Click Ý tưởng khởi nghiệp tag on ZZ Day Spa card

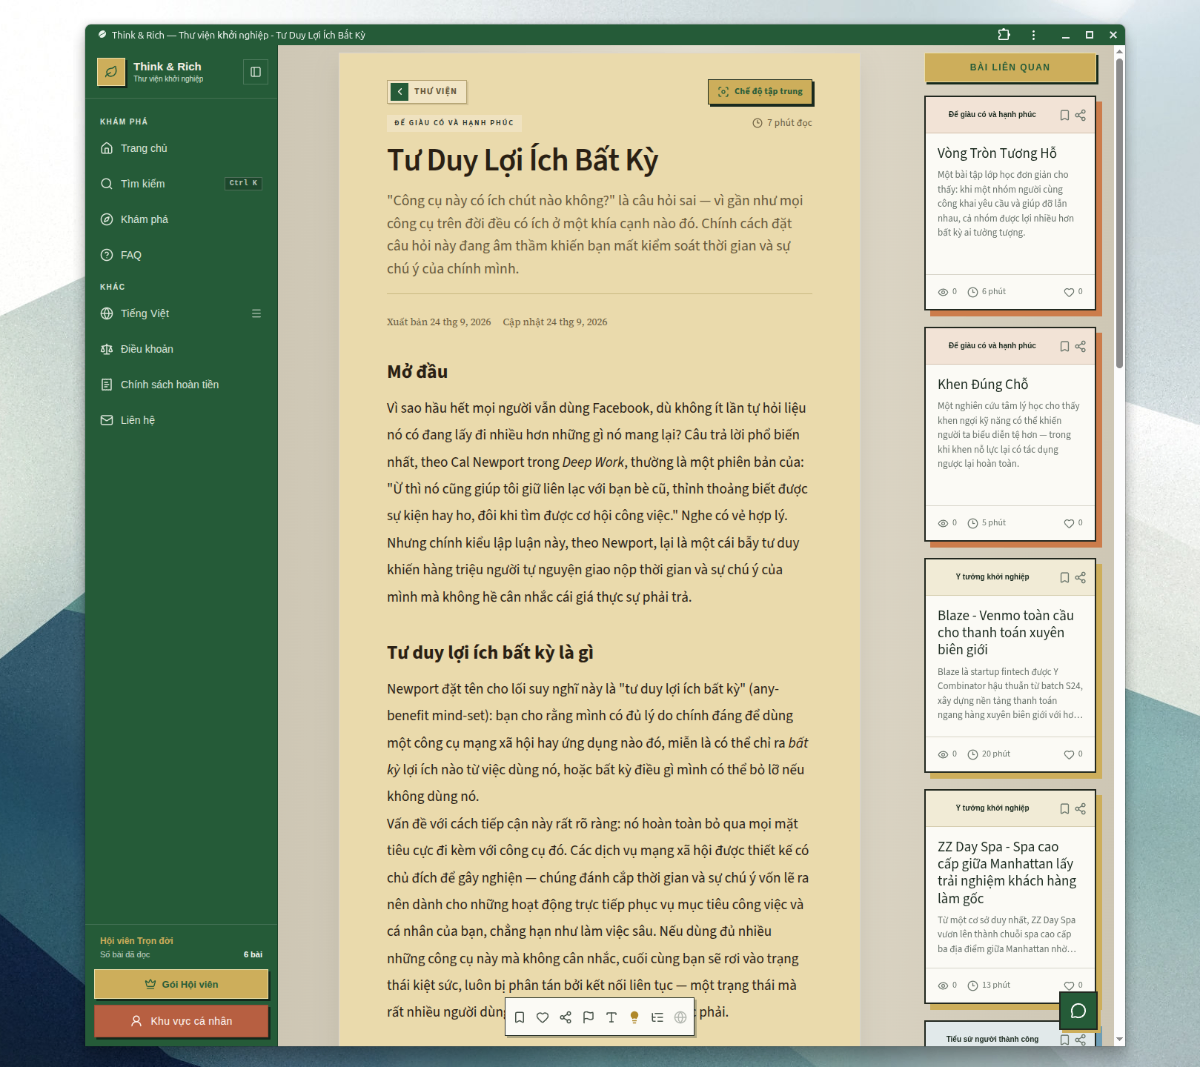click(992, 808)
